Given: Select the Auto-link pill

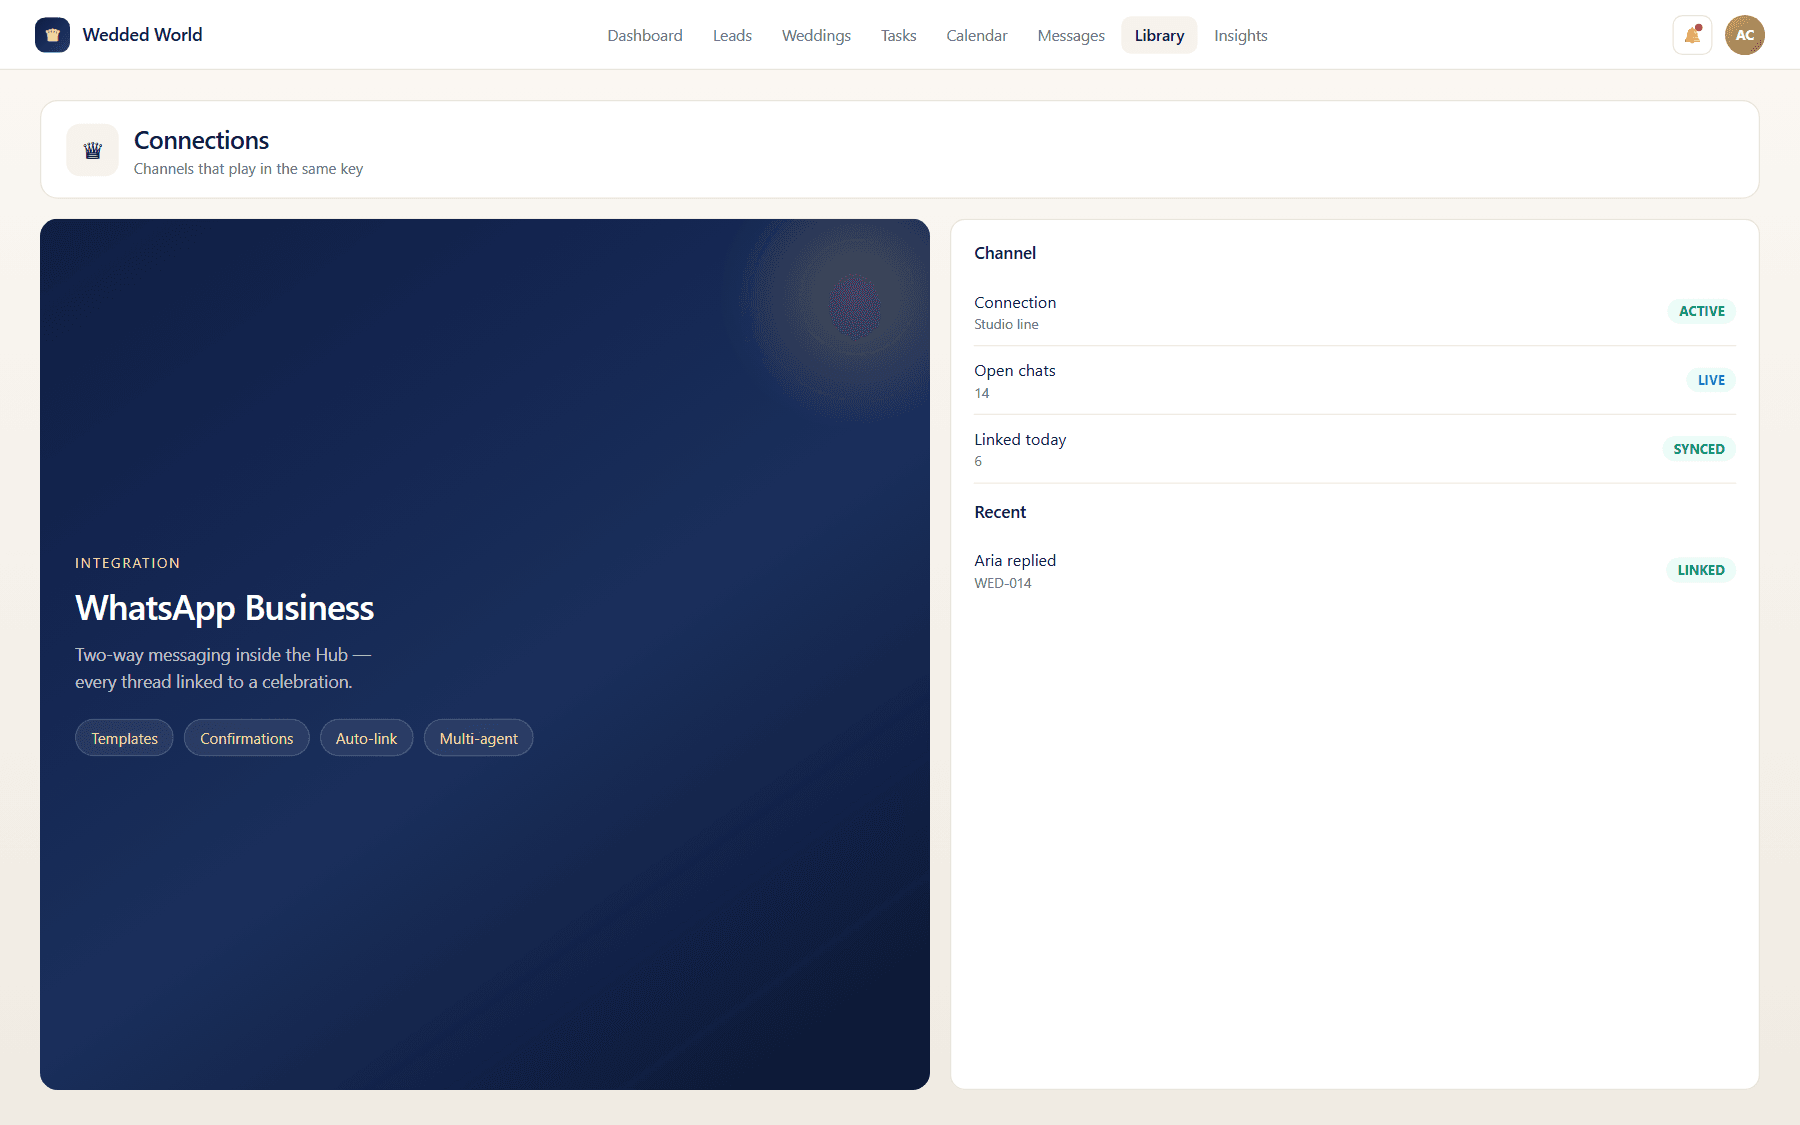Looking at the screenshot, I should point(366,738).
